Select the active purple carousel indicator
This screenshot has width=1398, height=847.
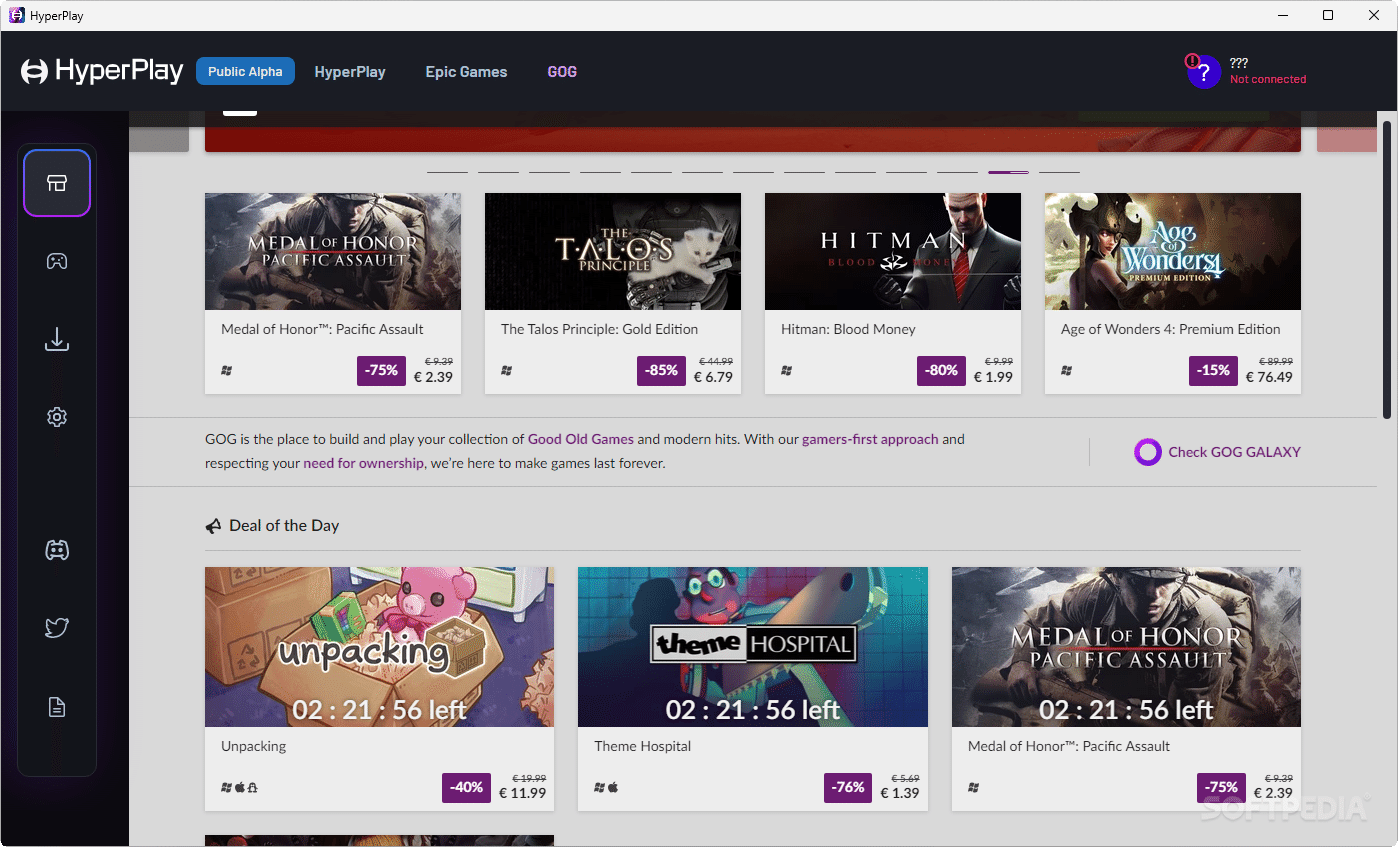click(1008, 172)
